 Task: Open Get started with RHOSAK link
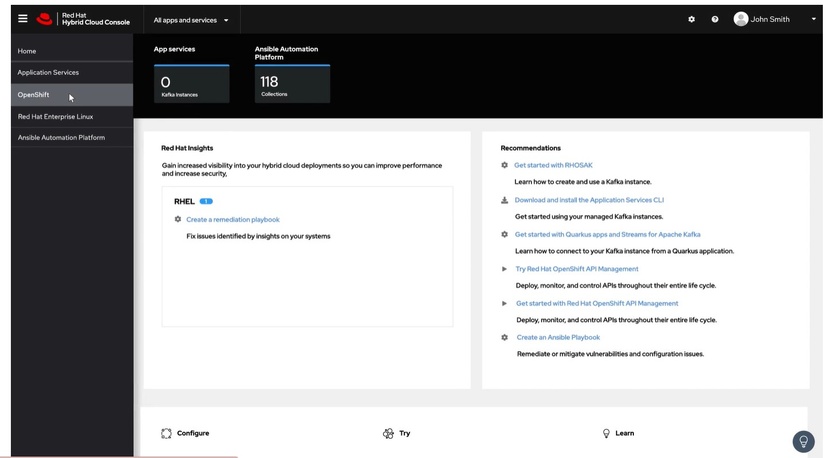pos(553,165)
